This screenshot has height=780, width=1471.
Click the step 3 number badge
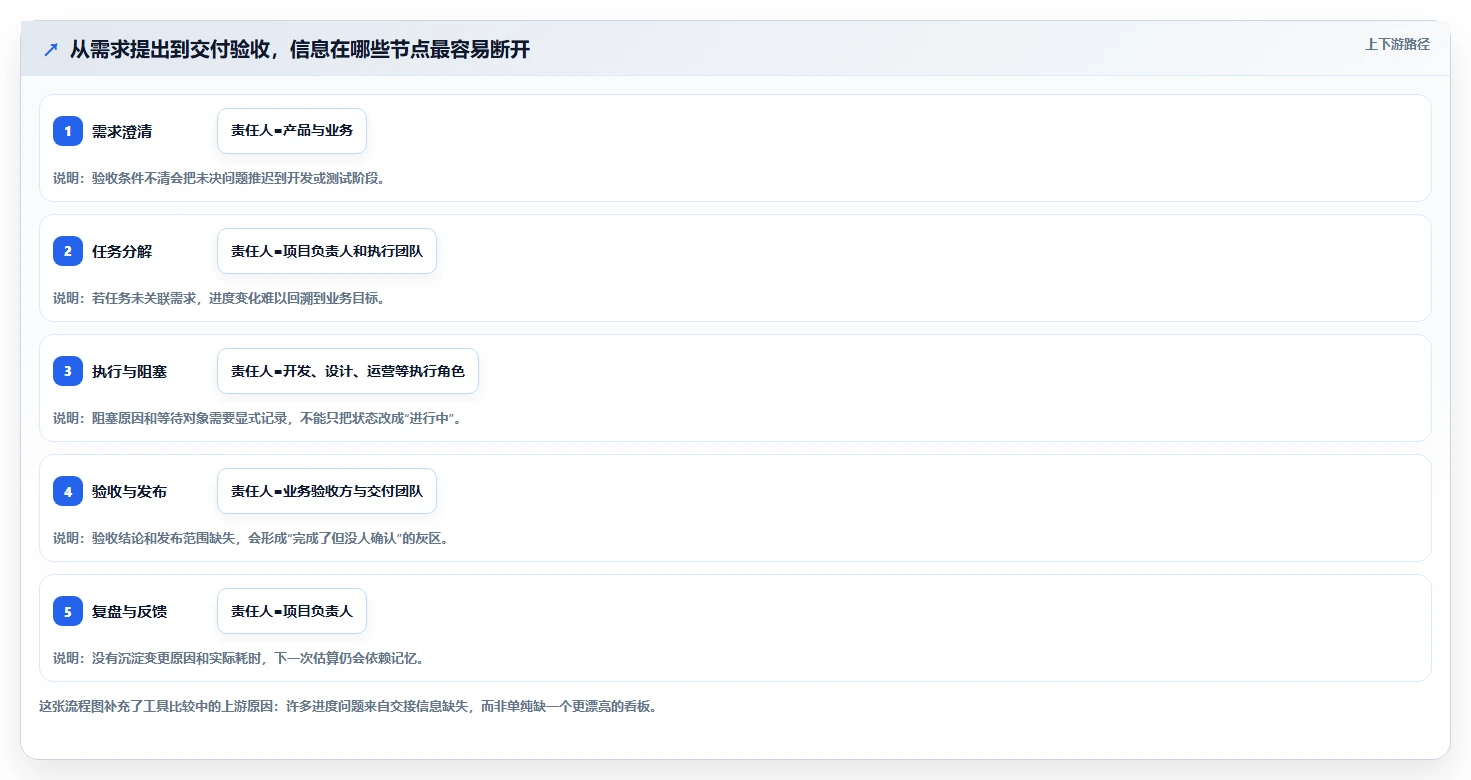pos(68,371)
